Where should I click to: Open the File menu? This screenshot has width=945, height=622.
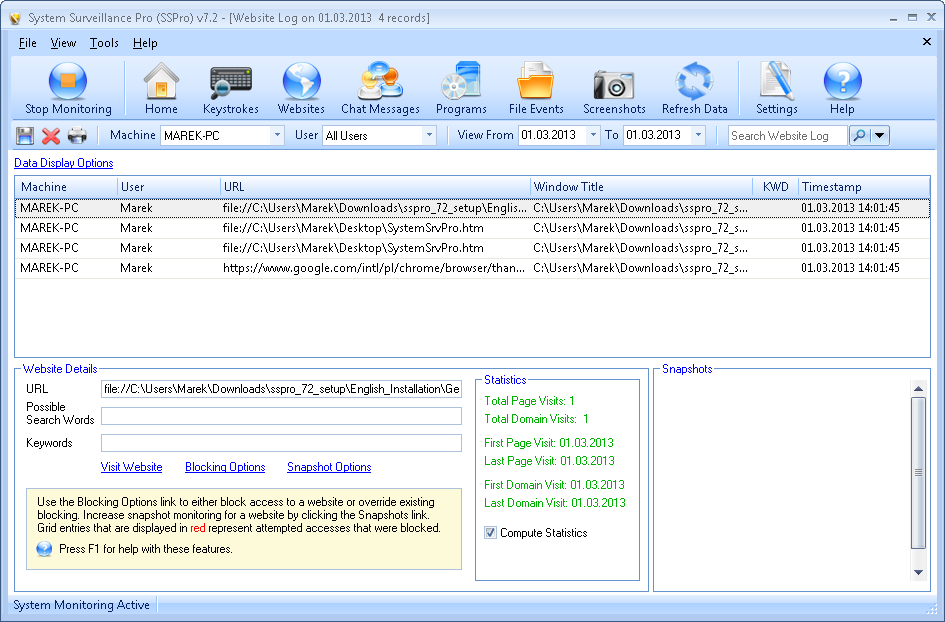point(28,43)
